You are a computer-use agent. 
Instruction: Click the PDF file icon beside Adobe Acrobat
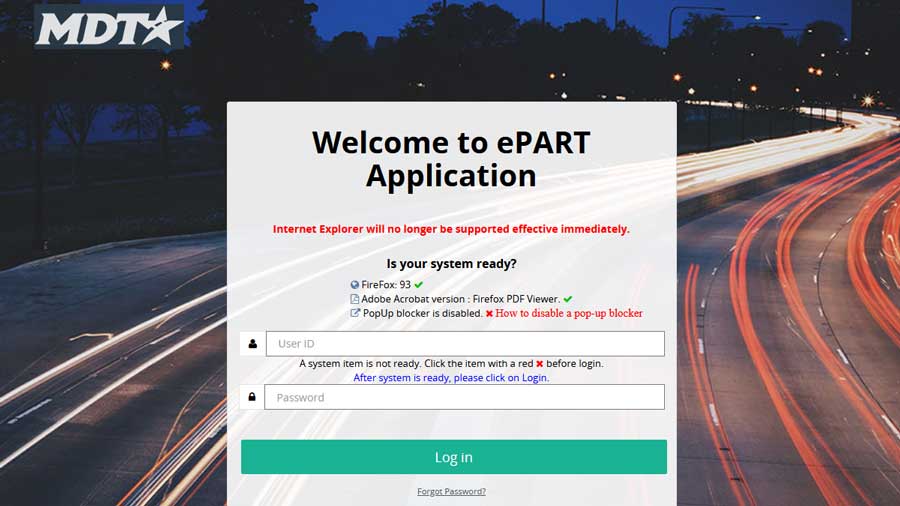pos(355,299)
